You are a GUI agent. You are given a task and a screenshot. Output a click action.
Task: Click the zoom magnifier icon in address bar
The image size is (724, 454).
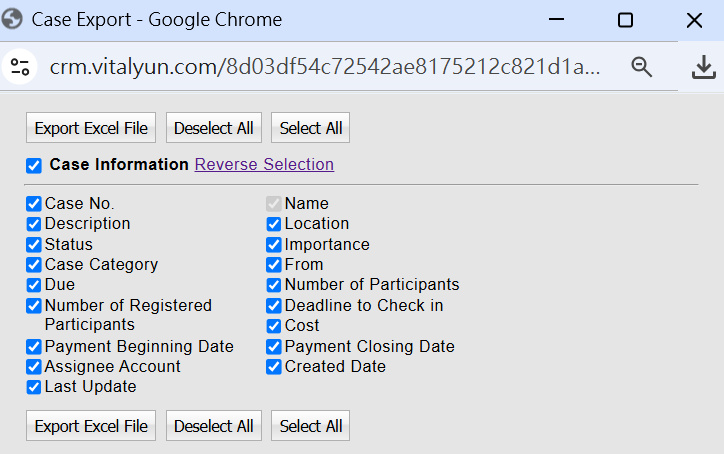coord(641,67)
